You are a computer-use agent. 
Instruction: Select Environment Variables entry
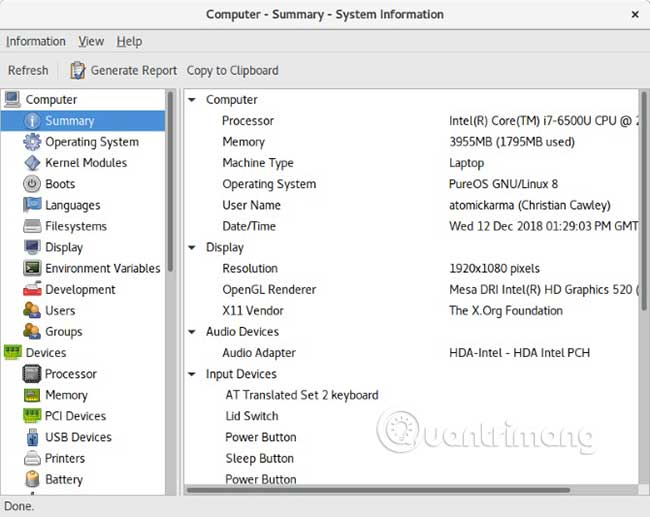pyautogui.click(x=103, y=268)
